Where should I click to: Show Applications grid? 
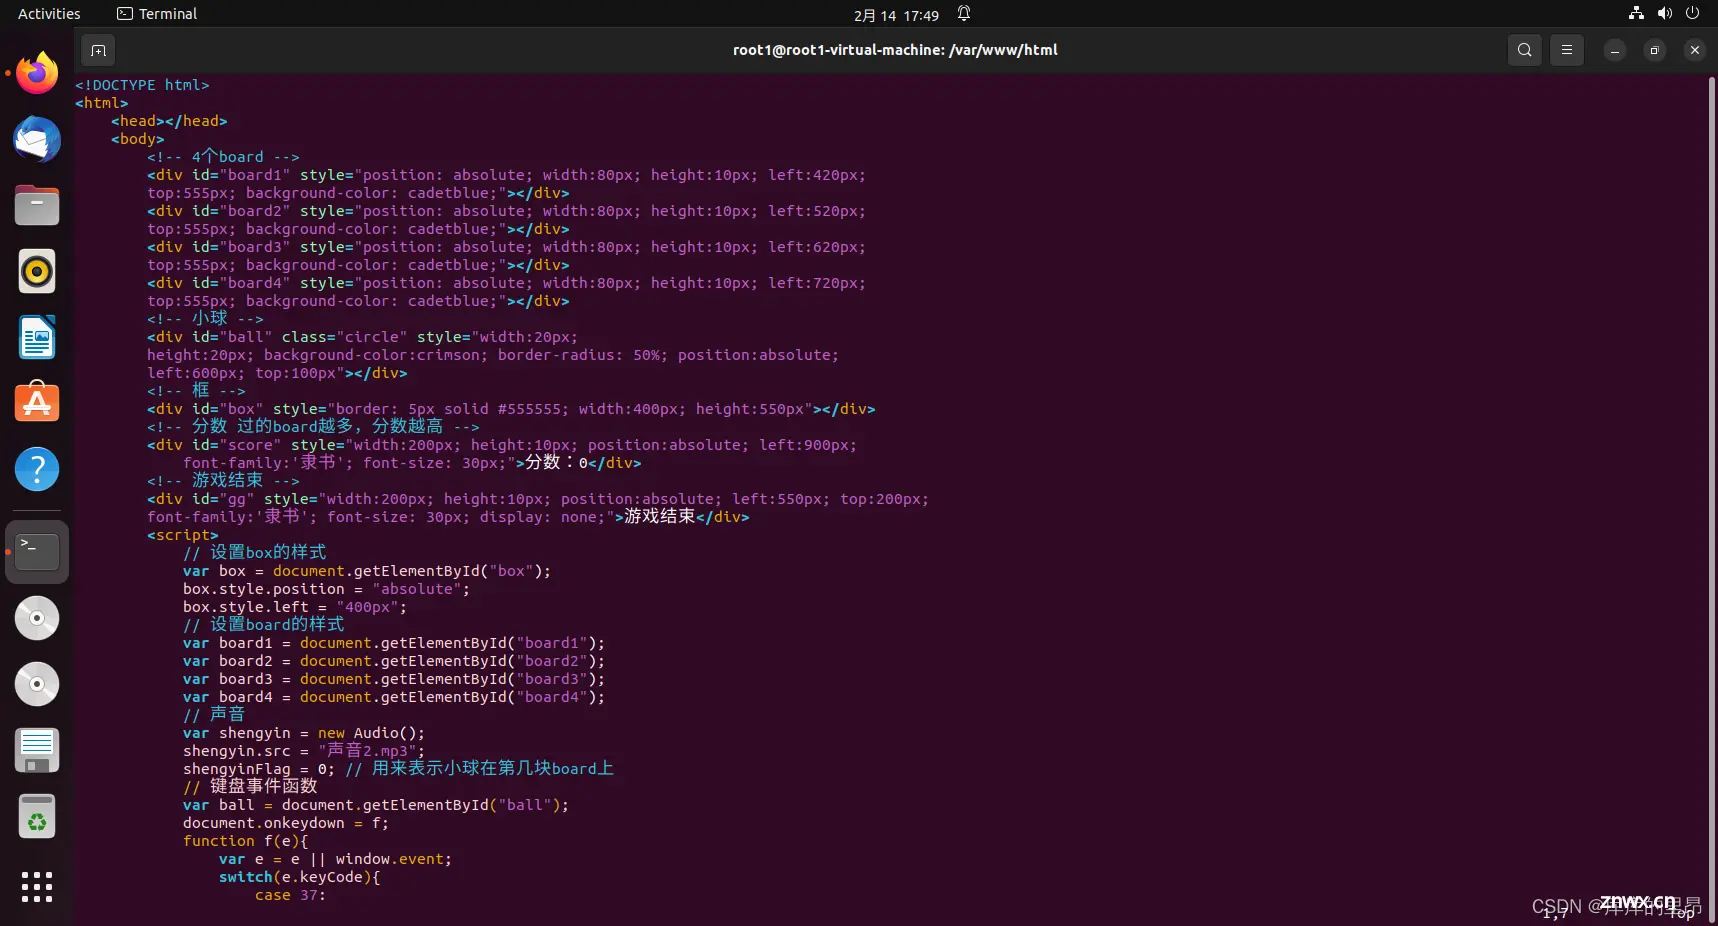click(x=37, y=886)
